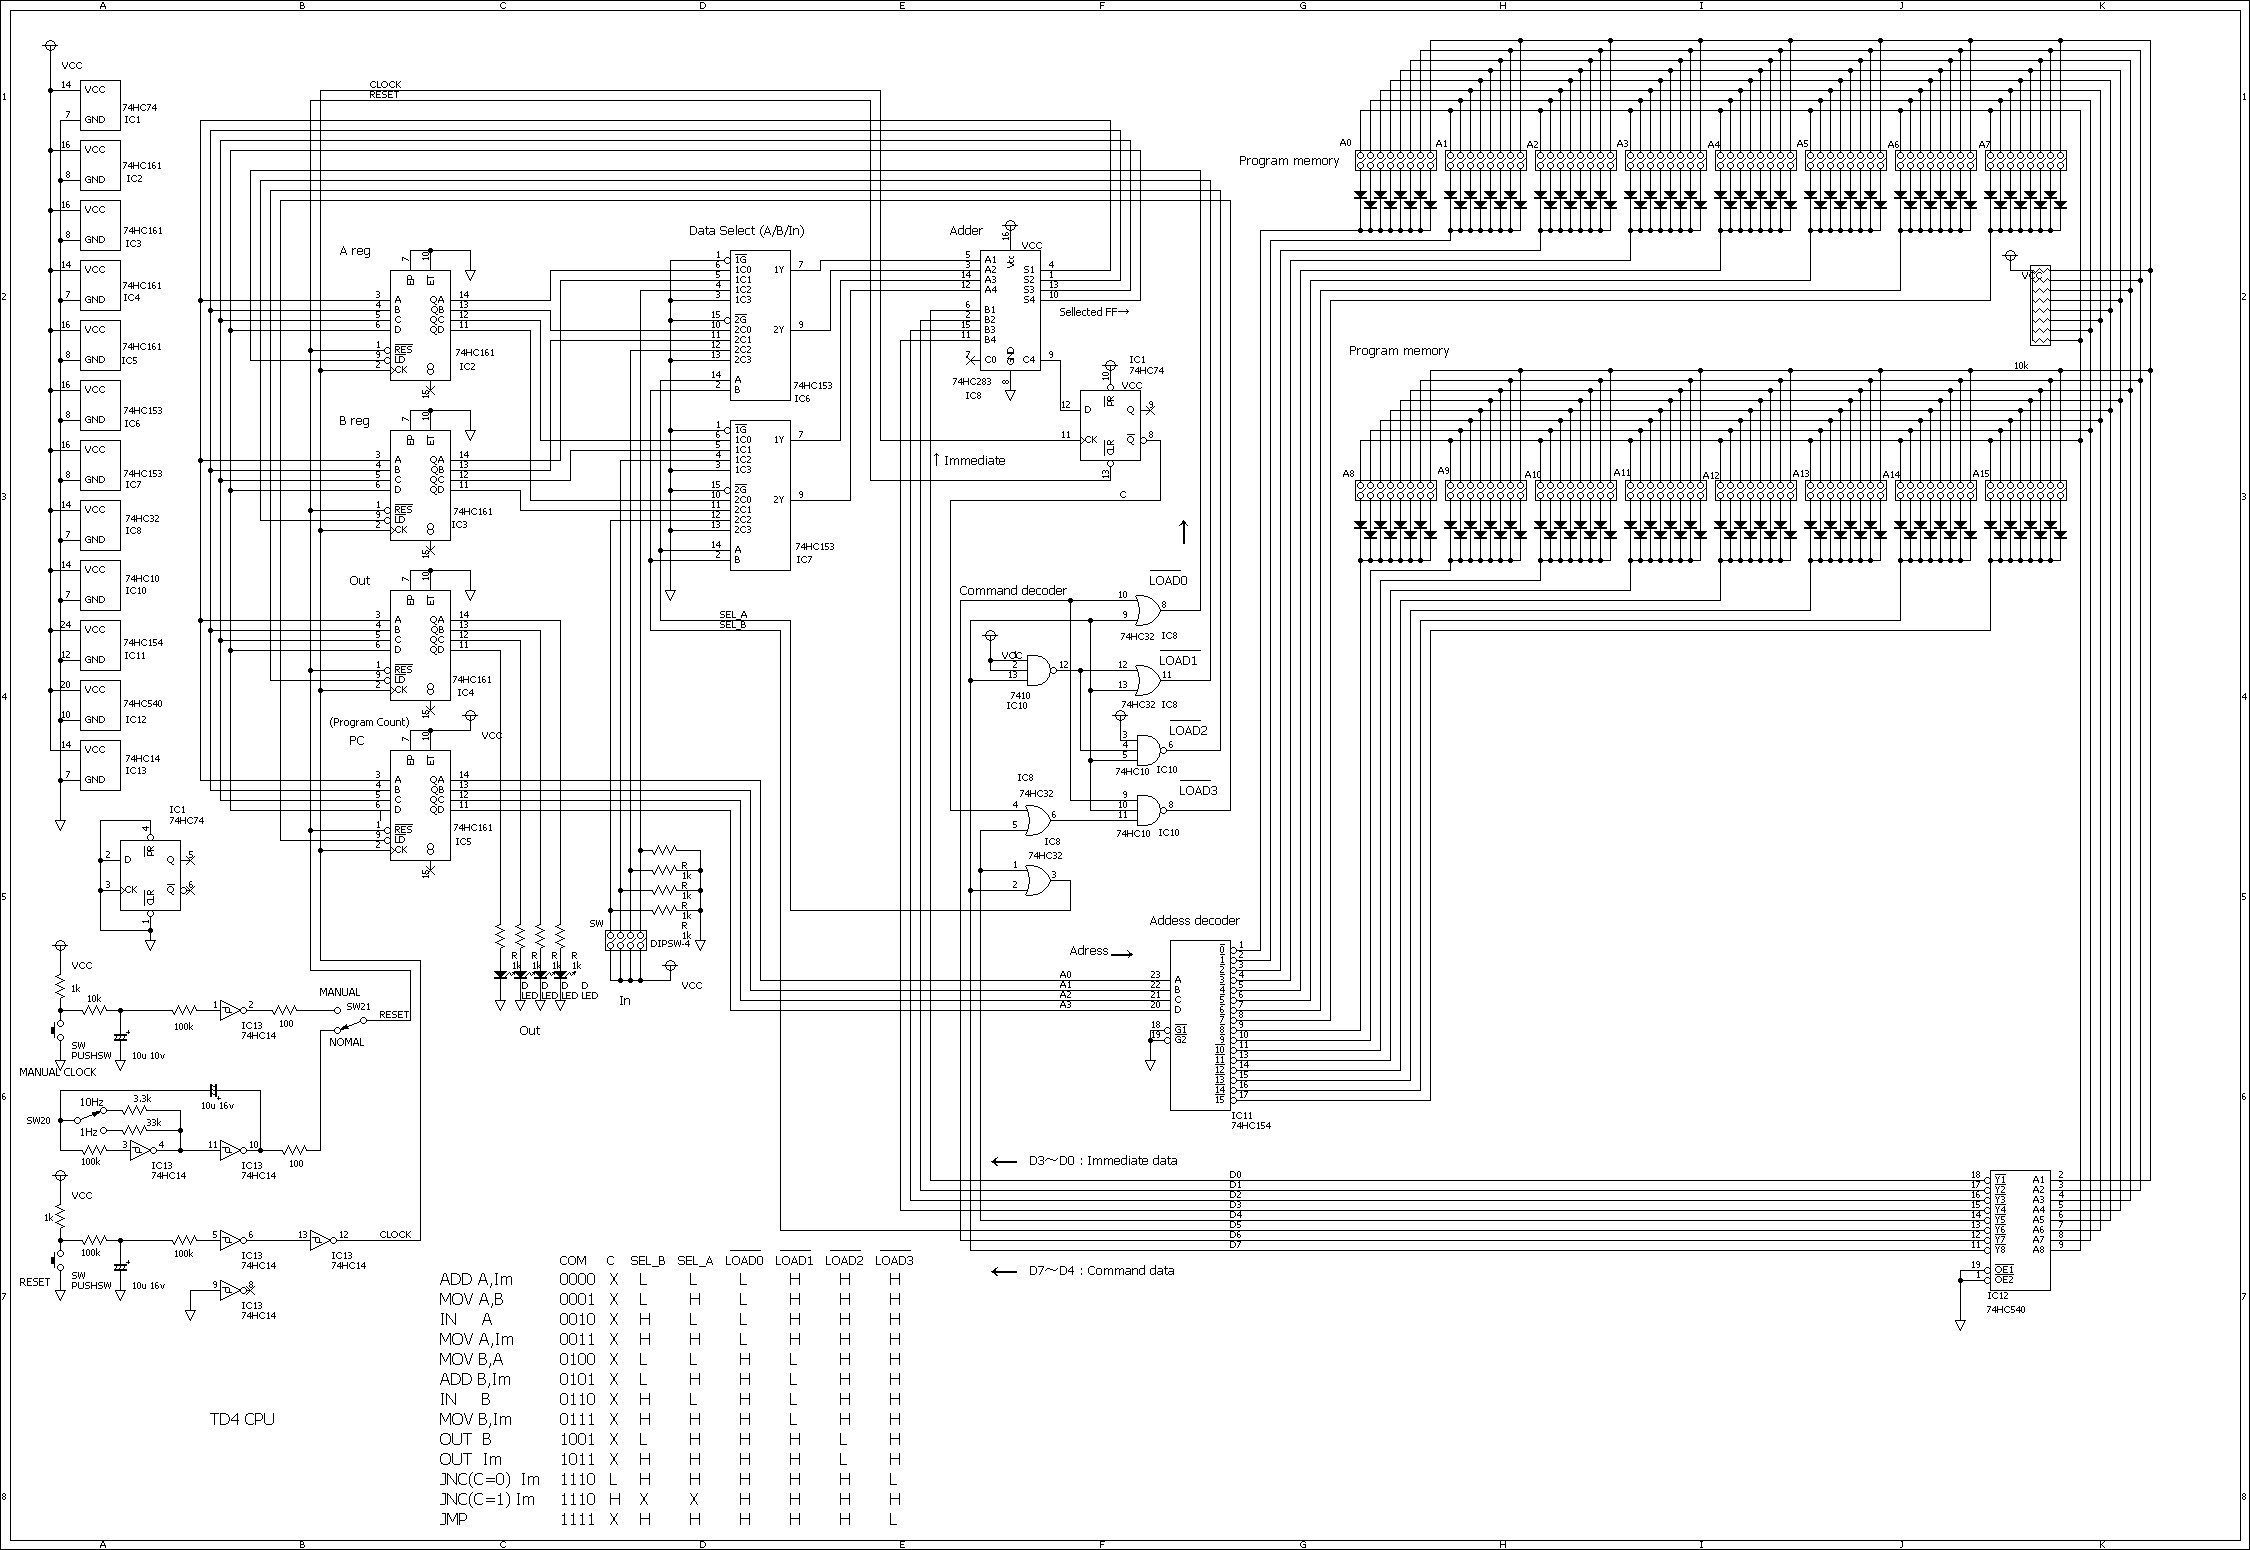Select the A7 program memory DIP switch
This screenshot has width=2250, height=1550.
point(2025,160)
